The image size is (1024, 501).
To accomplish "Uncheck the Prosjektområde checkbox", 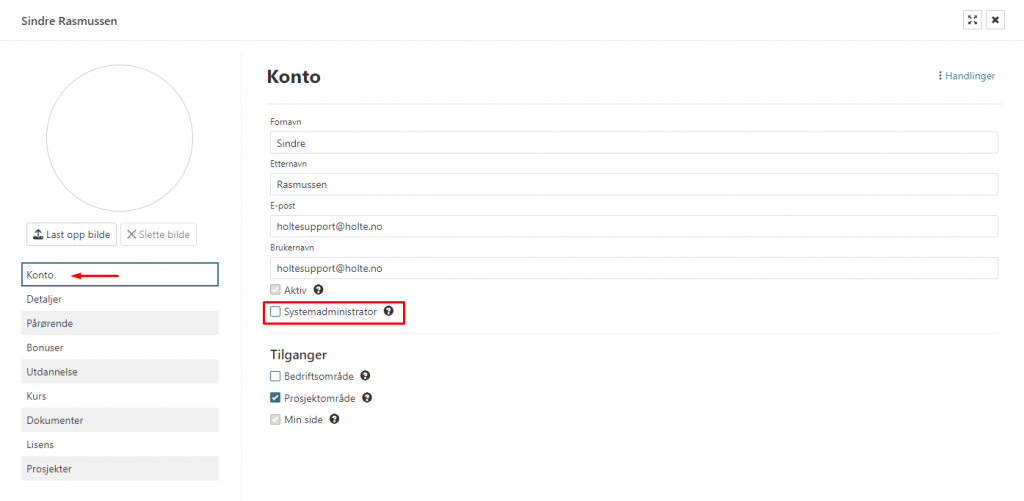I will [x=276, y=398].
